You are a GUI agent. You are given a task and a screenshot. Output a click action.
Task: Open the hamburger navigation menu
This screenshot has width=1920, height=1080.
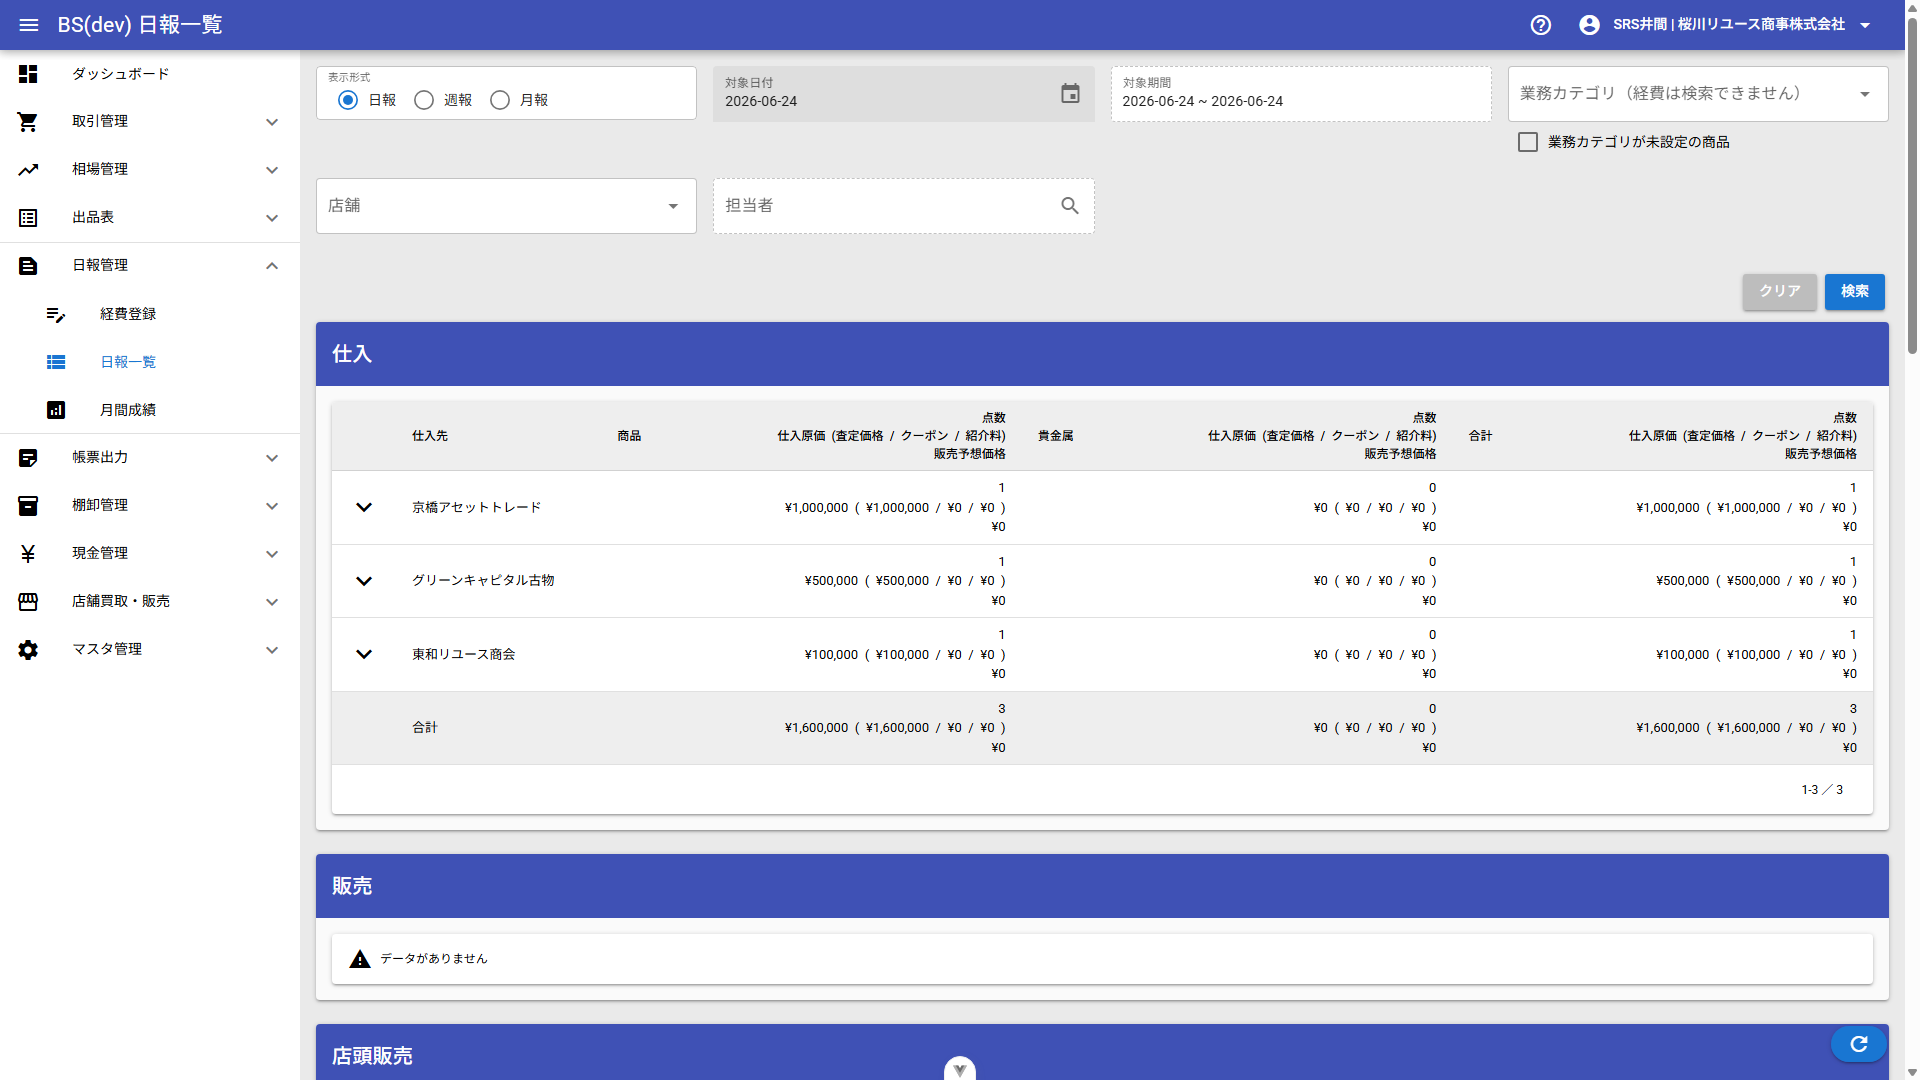(29, 25)
